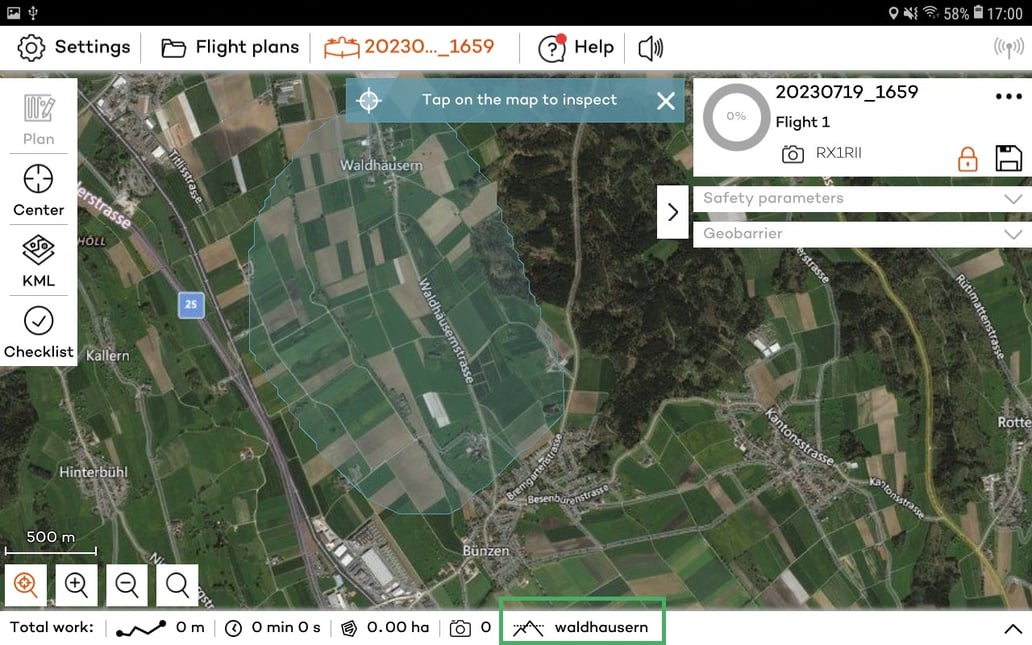Select the Plan tool in the sidebar
The width and height of the screenshot is (1032, 645).
tap(38, 118)
